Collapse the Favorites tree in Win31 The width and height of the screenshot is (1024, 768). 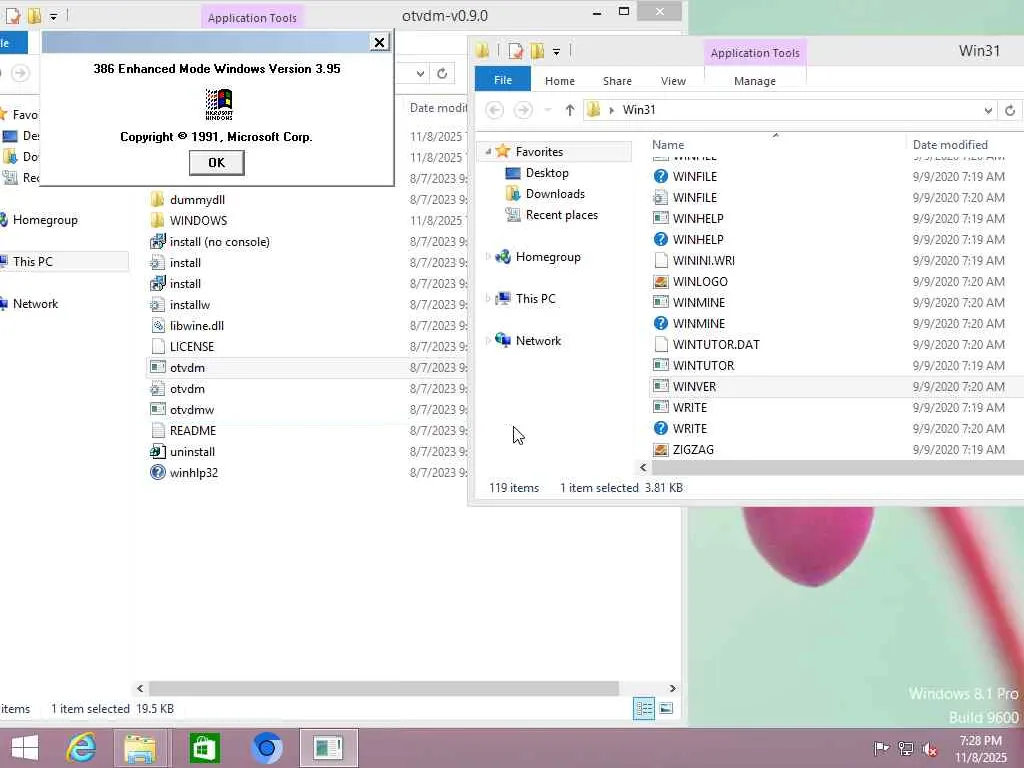click(x=488, y=152)
